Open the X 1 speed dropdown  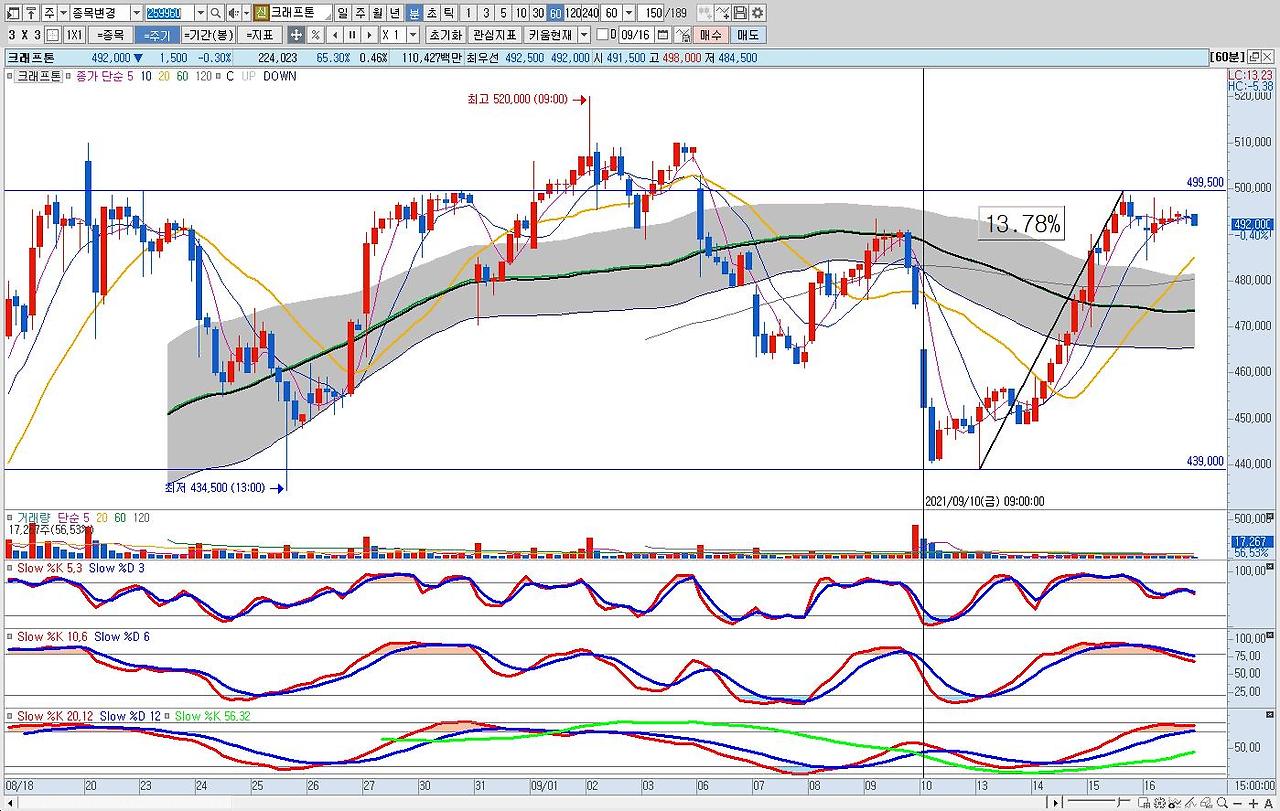(413, 35)
